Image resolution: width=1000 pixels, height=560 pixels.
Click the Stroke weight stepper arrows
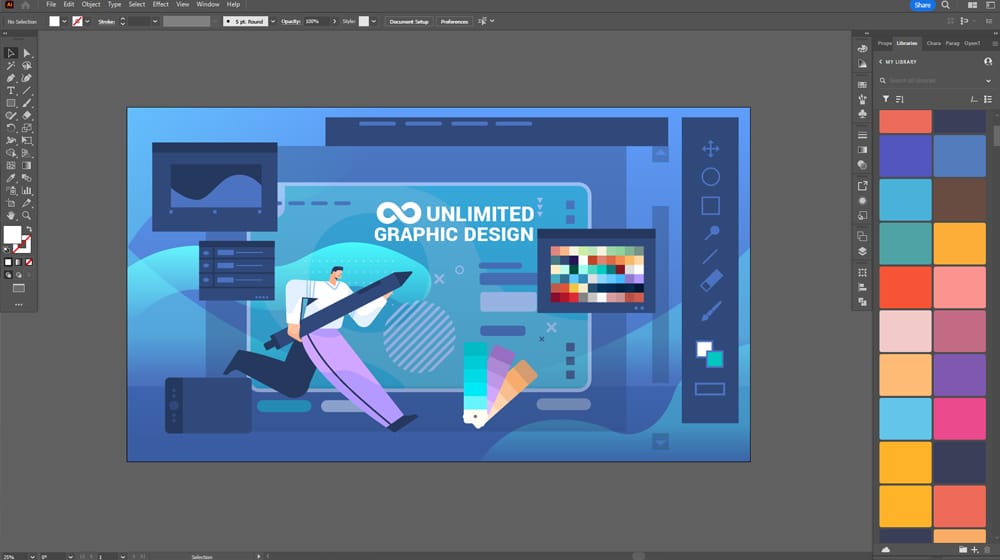pos(122,21)
